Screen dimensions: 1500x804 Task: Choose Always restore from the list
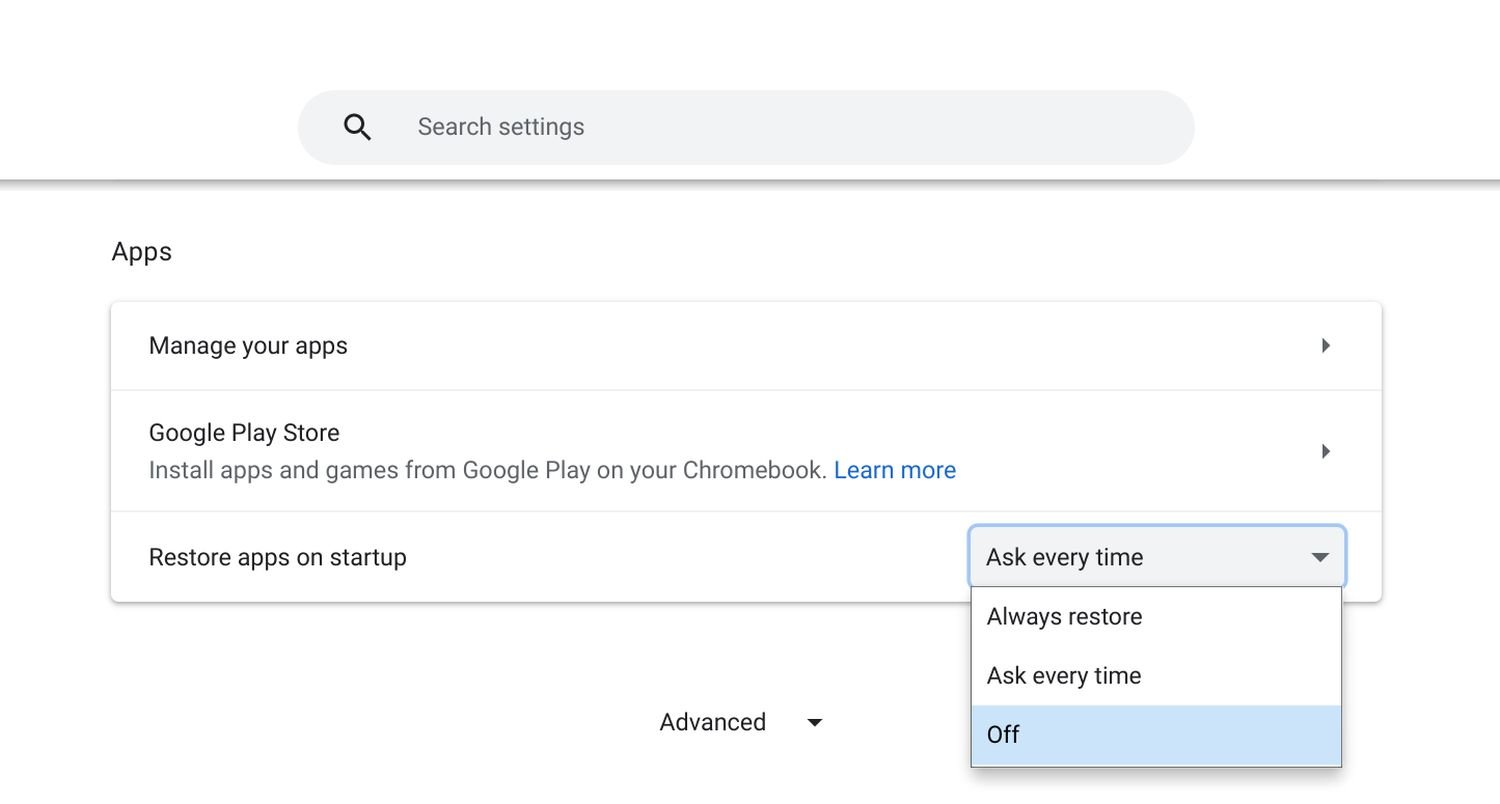point(1064,617)
